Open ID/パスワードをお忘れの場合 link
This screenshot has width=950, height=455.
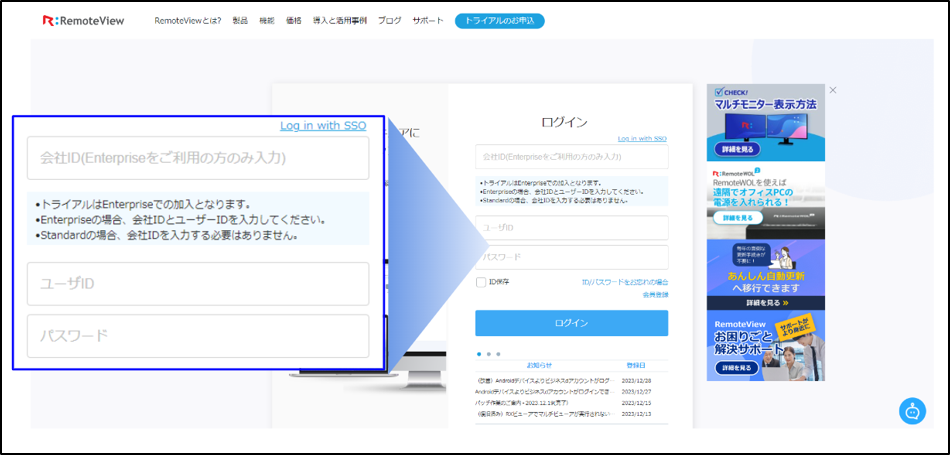pos(625,282)
